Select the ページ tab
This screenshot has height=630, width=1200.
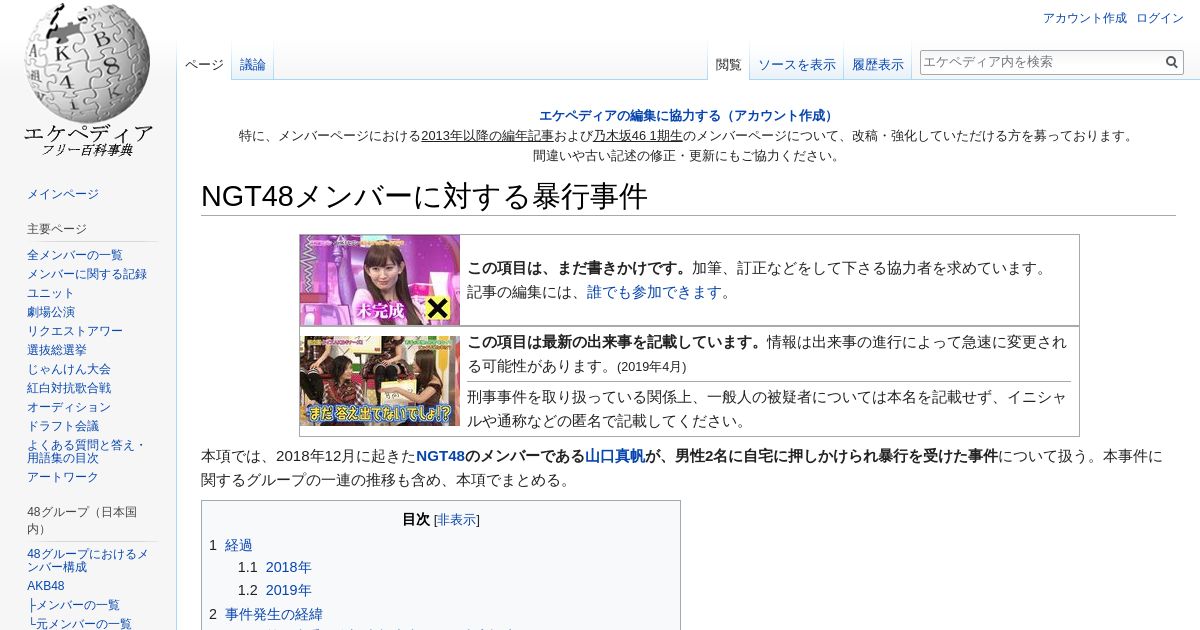[204, 64]
